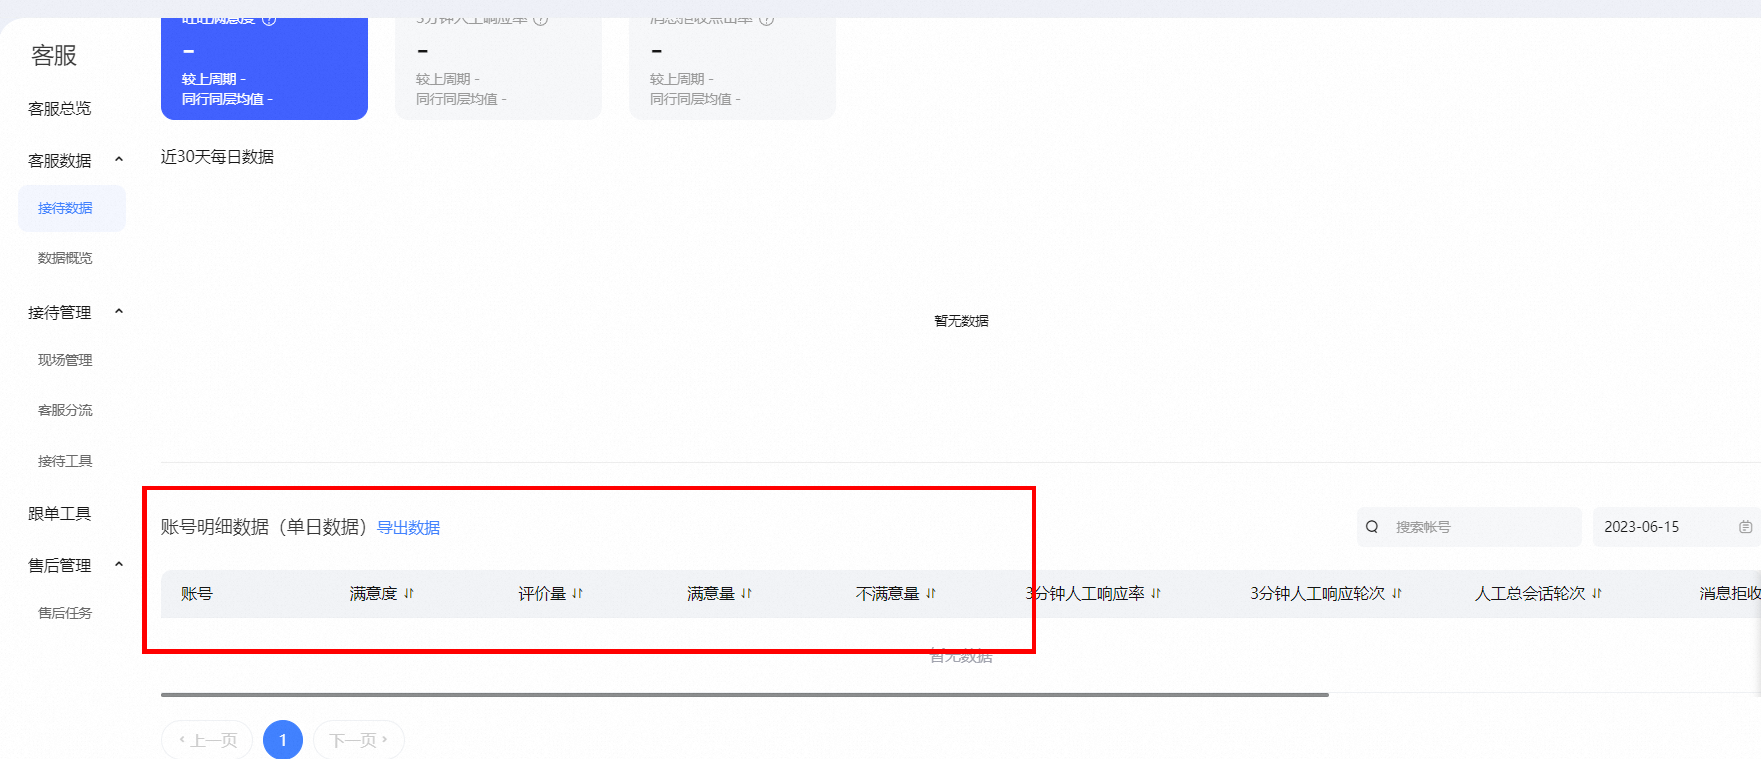The height and width of the screenshot is (759, 1761).
Task: Sort the table by 不满意量 column
Action: coord(931,594)
